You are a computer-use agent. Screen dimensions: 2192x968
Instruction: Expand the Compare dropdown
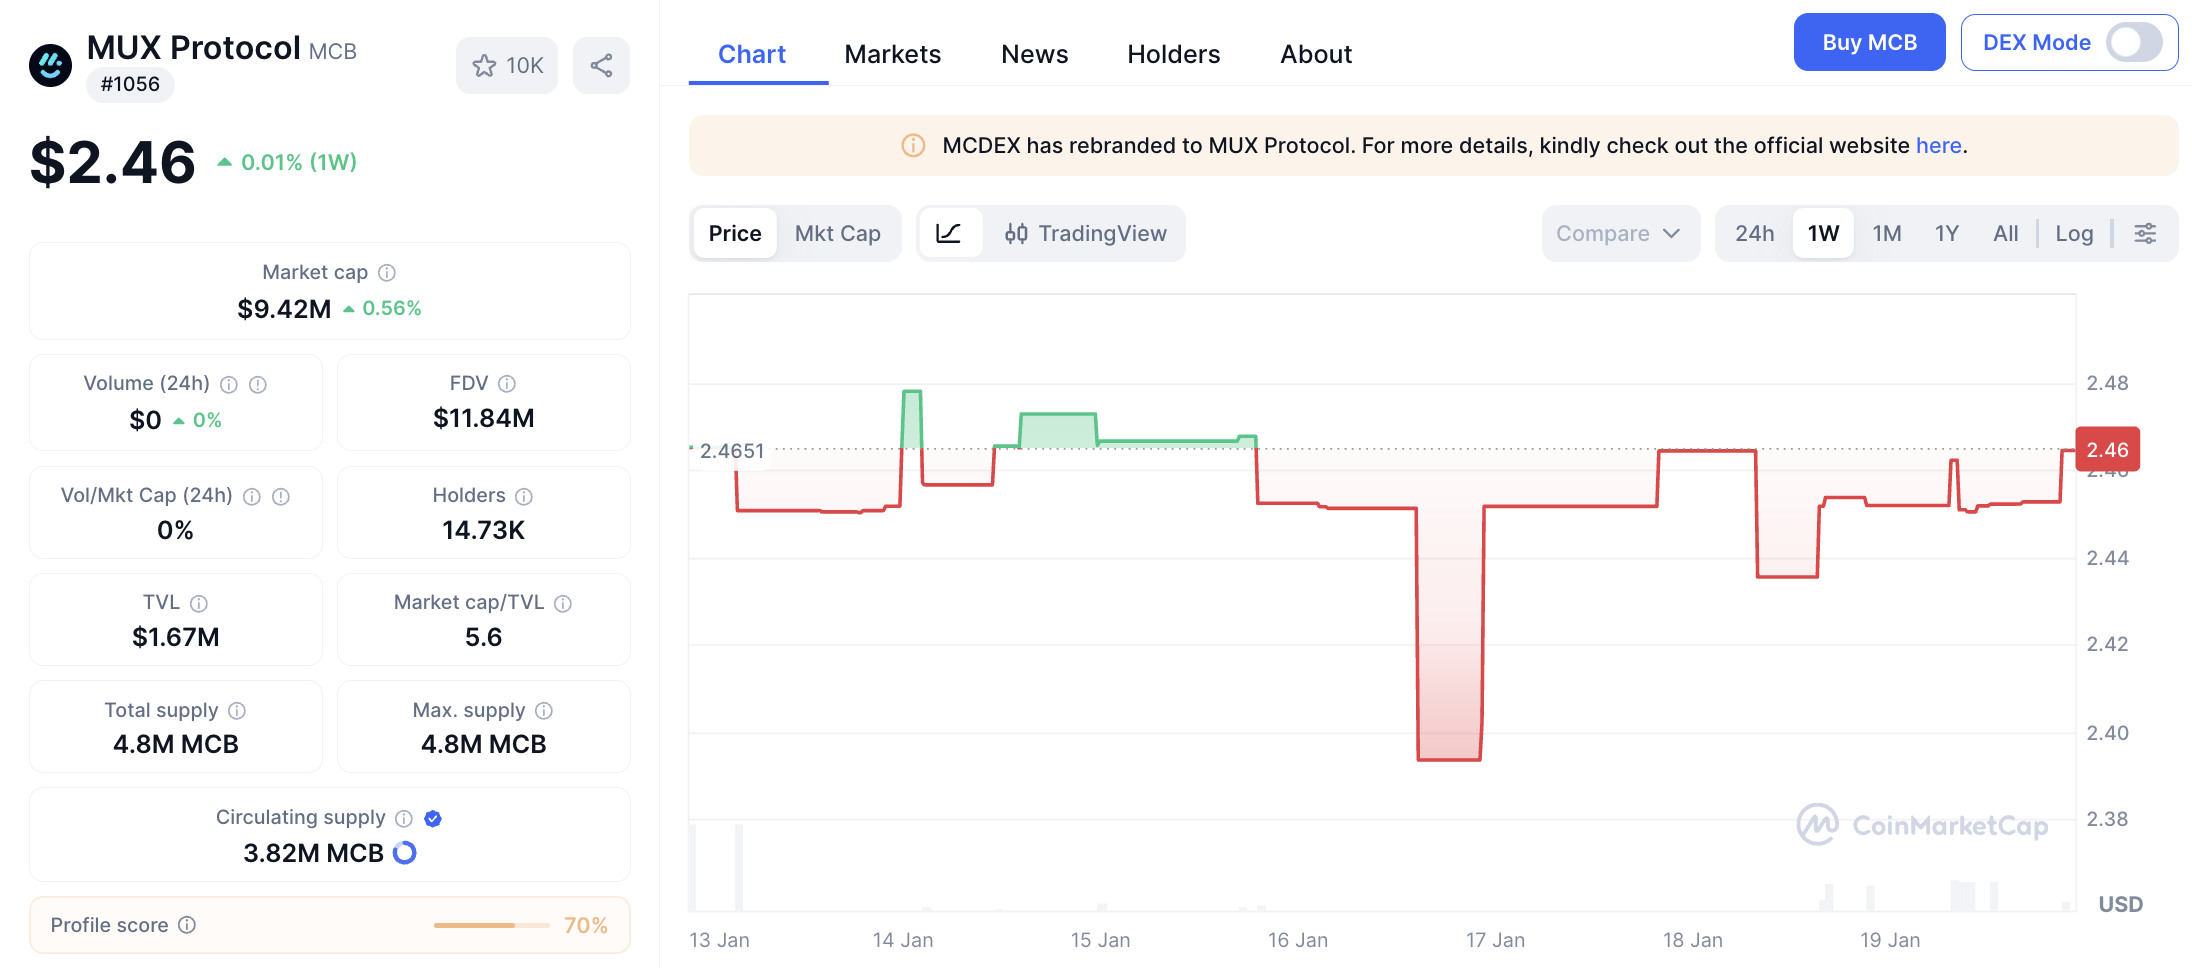1619,233
